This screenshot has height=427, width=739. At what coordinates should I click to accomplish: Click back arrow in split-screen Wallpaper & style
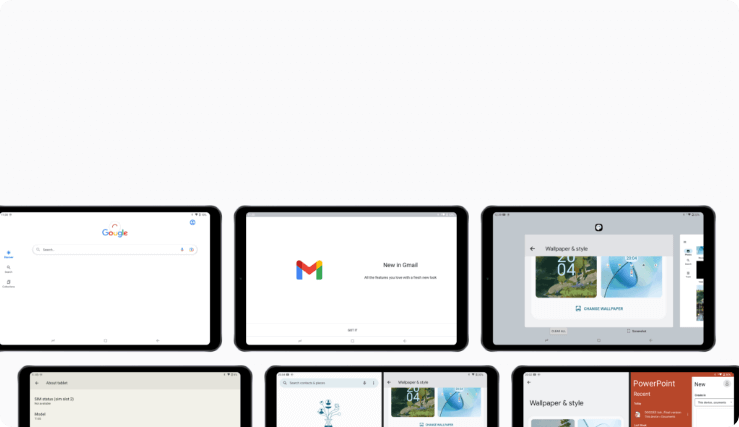click(x=389, y=383)
